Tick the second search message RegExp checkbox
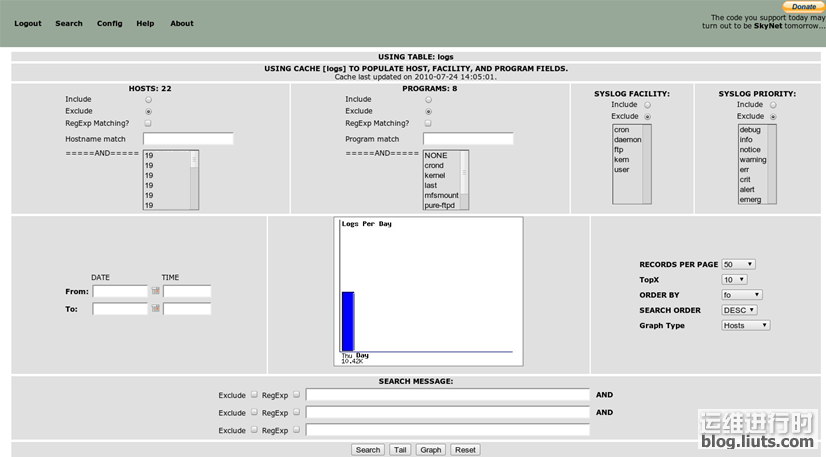The height and width of the screenshot is (457, 826). 296,412
